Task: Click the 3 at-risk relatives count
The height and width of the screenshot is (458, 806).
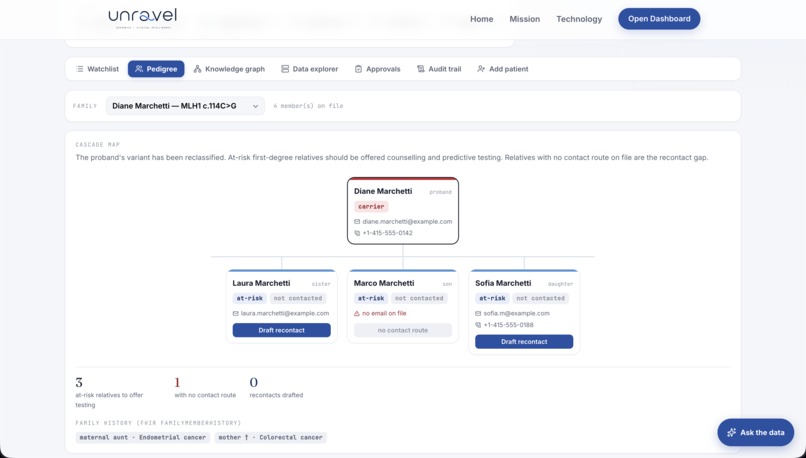Action: [x=79, y=382]
